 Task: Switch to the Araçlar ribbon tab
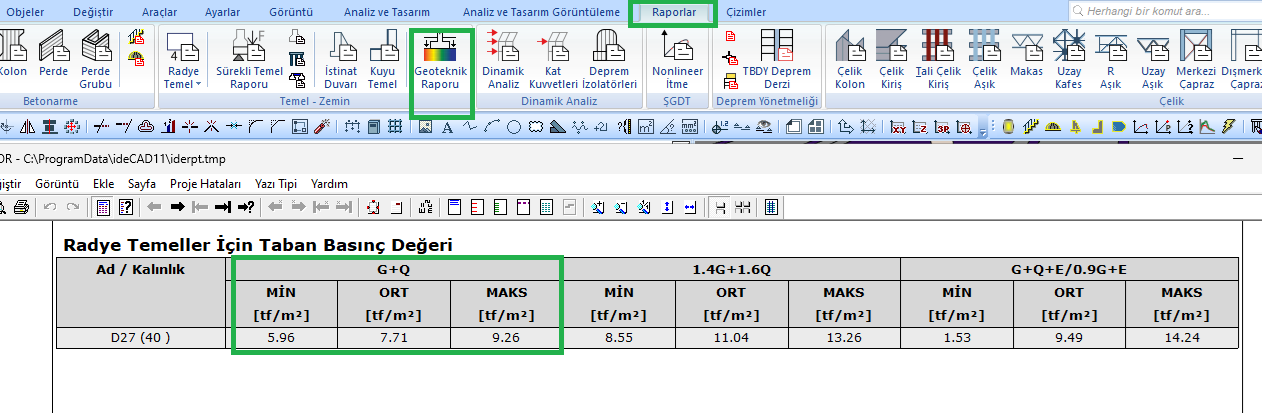pos(157,13)
